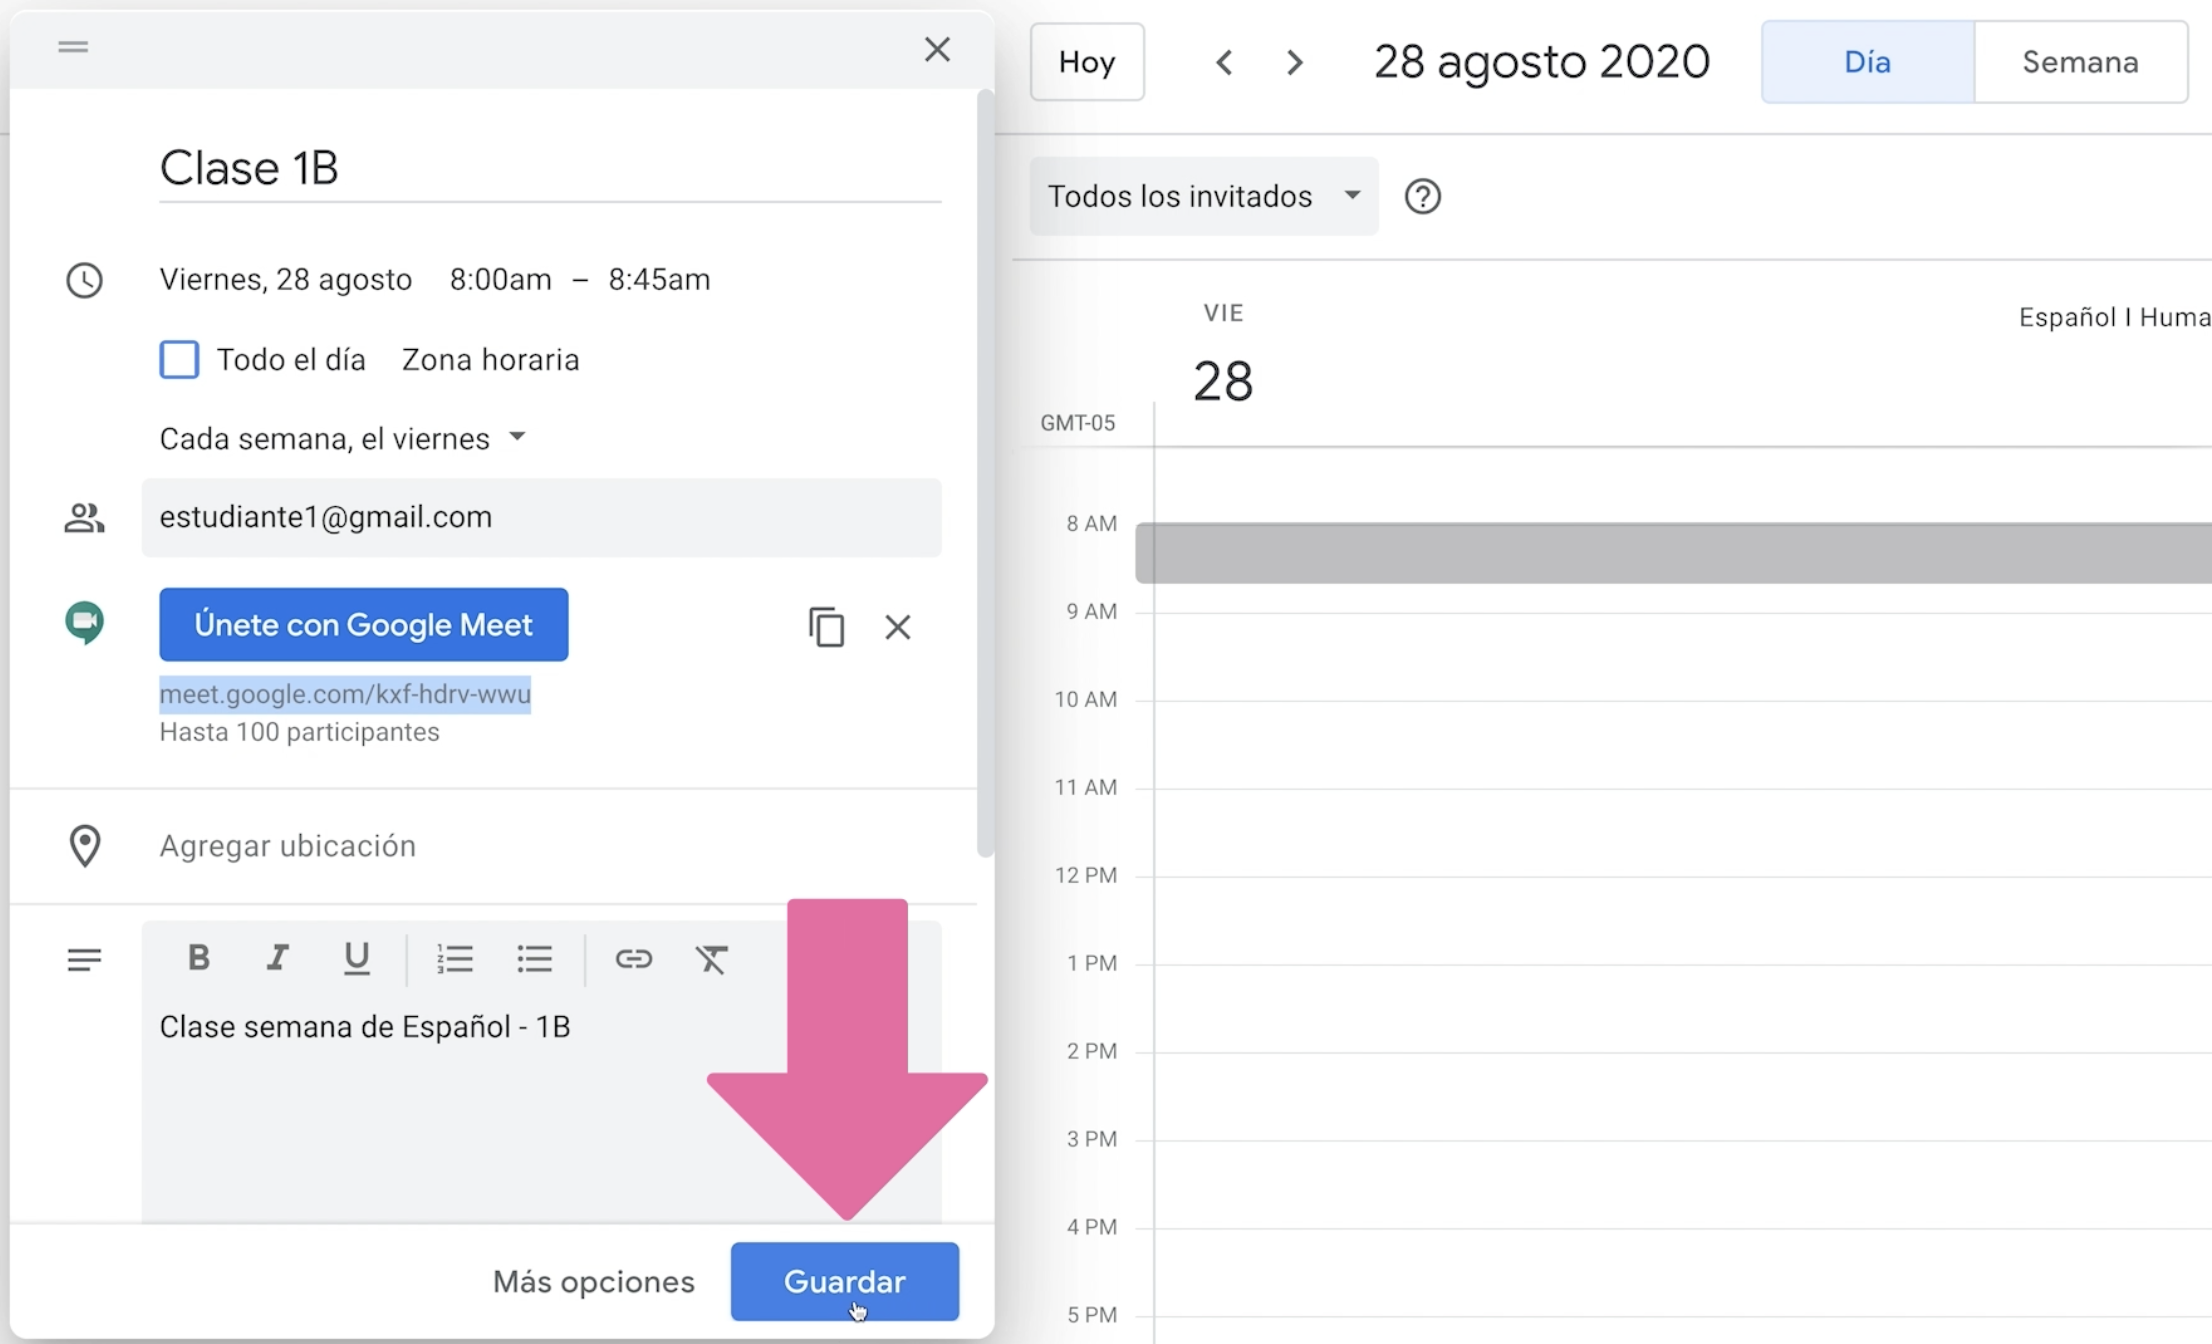
Task: Copy the Google Meet link
Action: 823,627
